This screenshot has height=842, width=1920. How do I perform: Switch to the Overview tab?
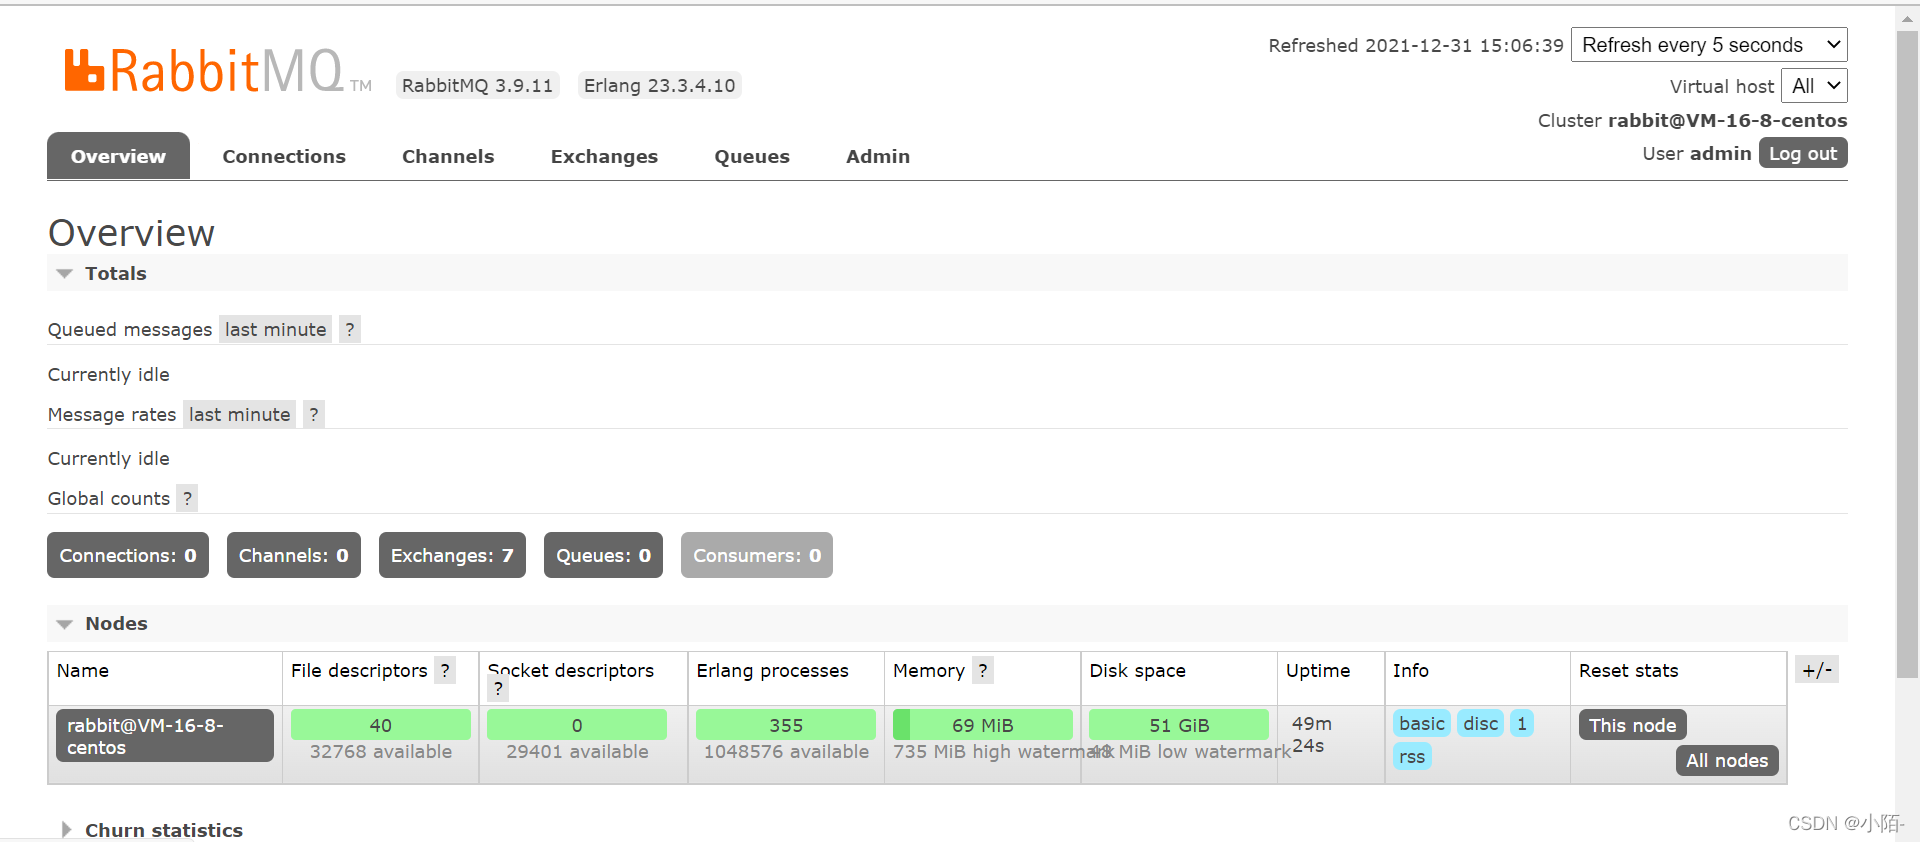coord(118,156)
